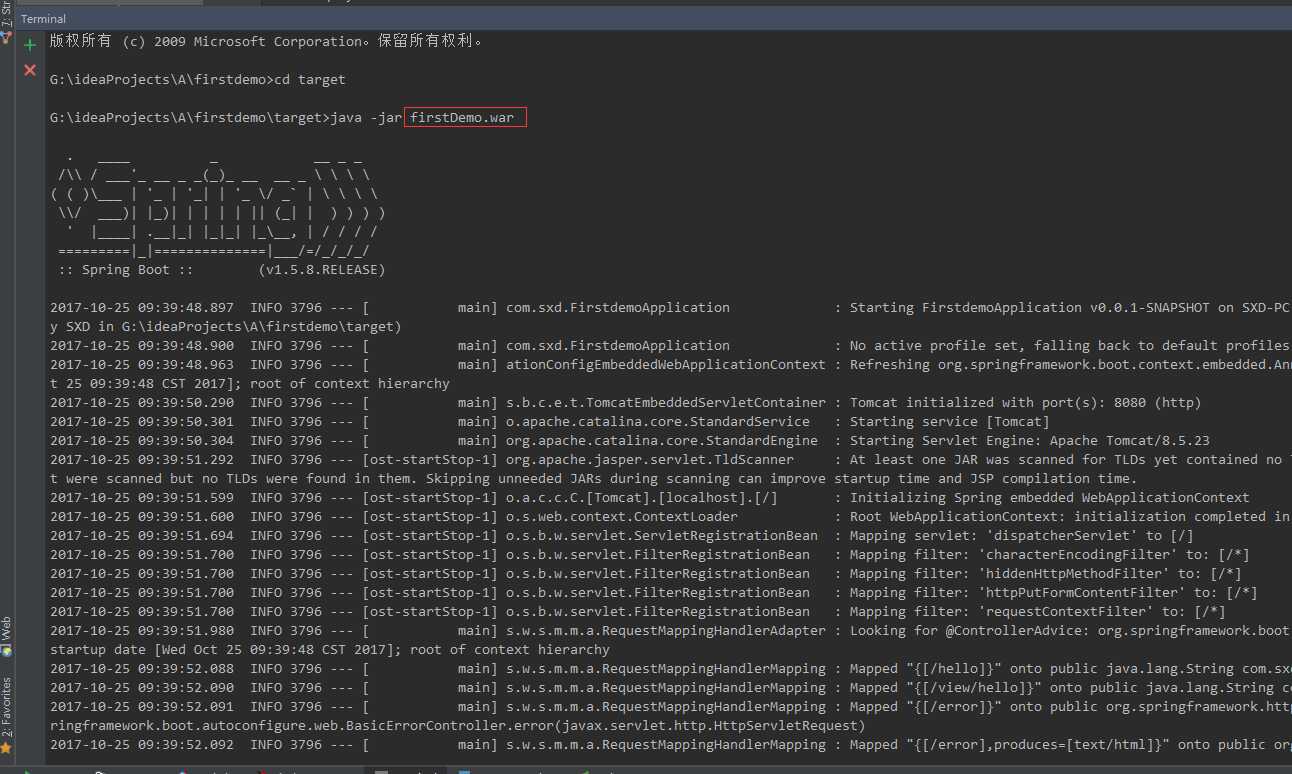Click the 'characterEncodingFilter' mapping message
Viewport: 1292px width, 774px height.
point(1050,555)
